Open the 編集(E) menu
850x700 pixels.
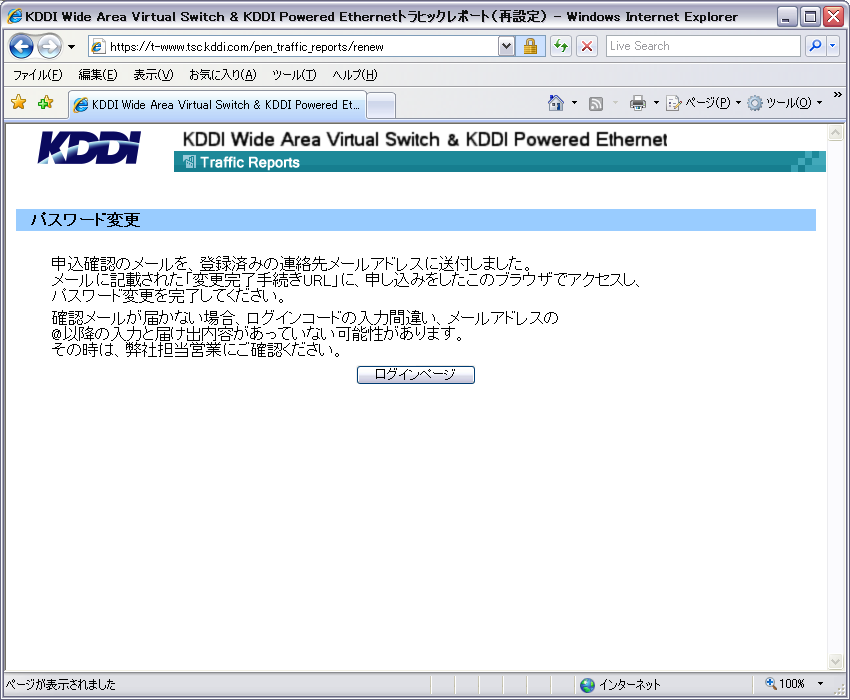point(98,75)
